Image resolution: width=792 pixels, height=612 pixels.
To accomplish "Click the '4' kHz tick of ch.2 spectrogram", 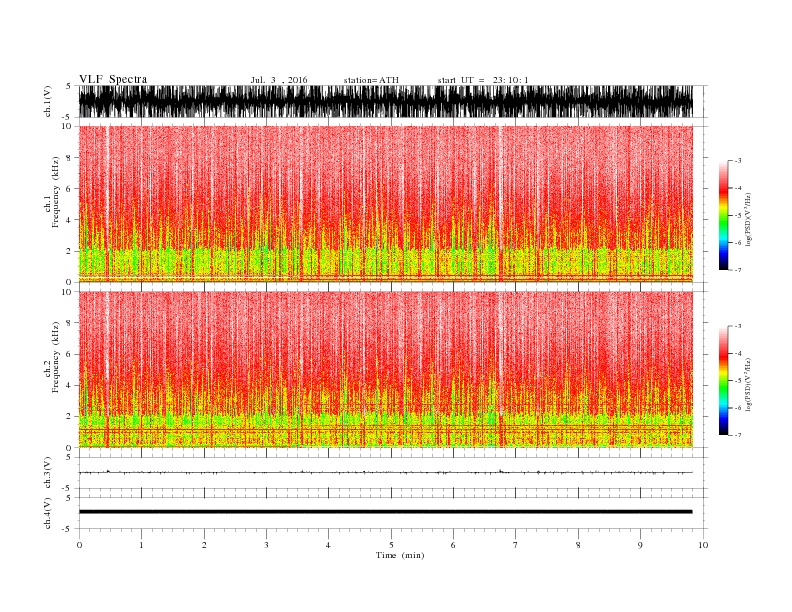I will tap(69, 385).
